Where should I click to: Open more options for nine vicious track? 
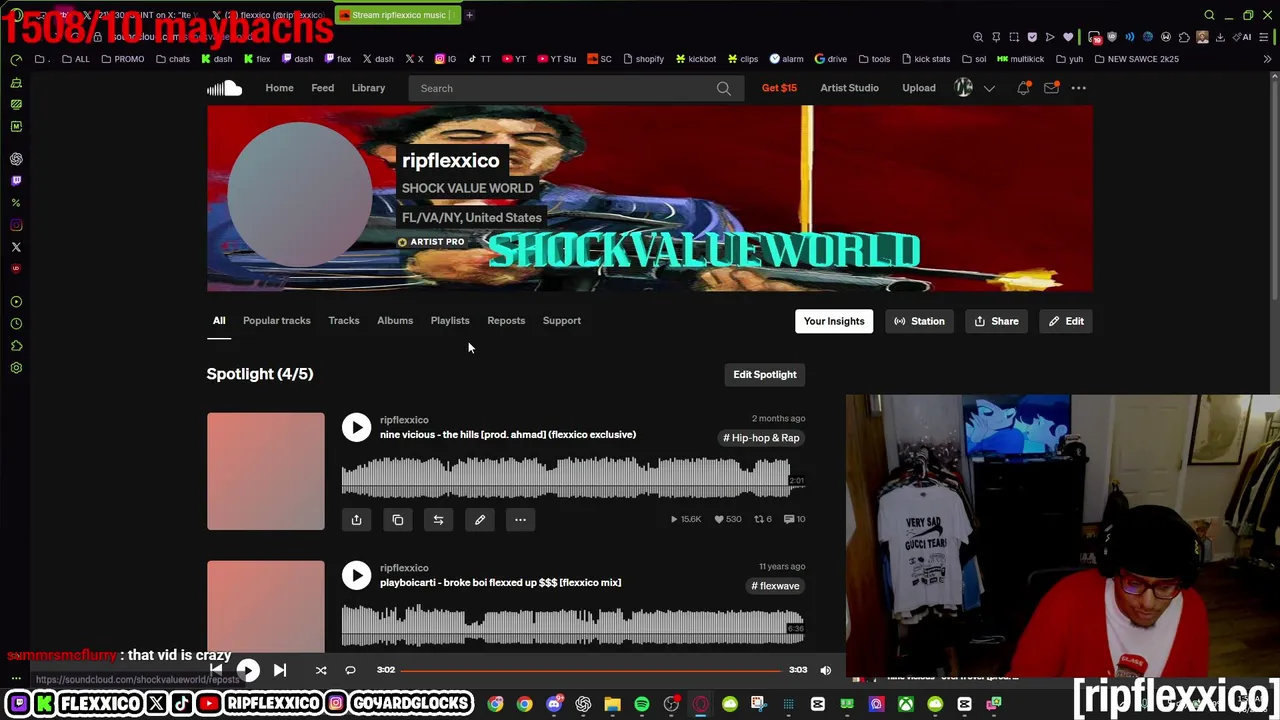pos(520,520)
